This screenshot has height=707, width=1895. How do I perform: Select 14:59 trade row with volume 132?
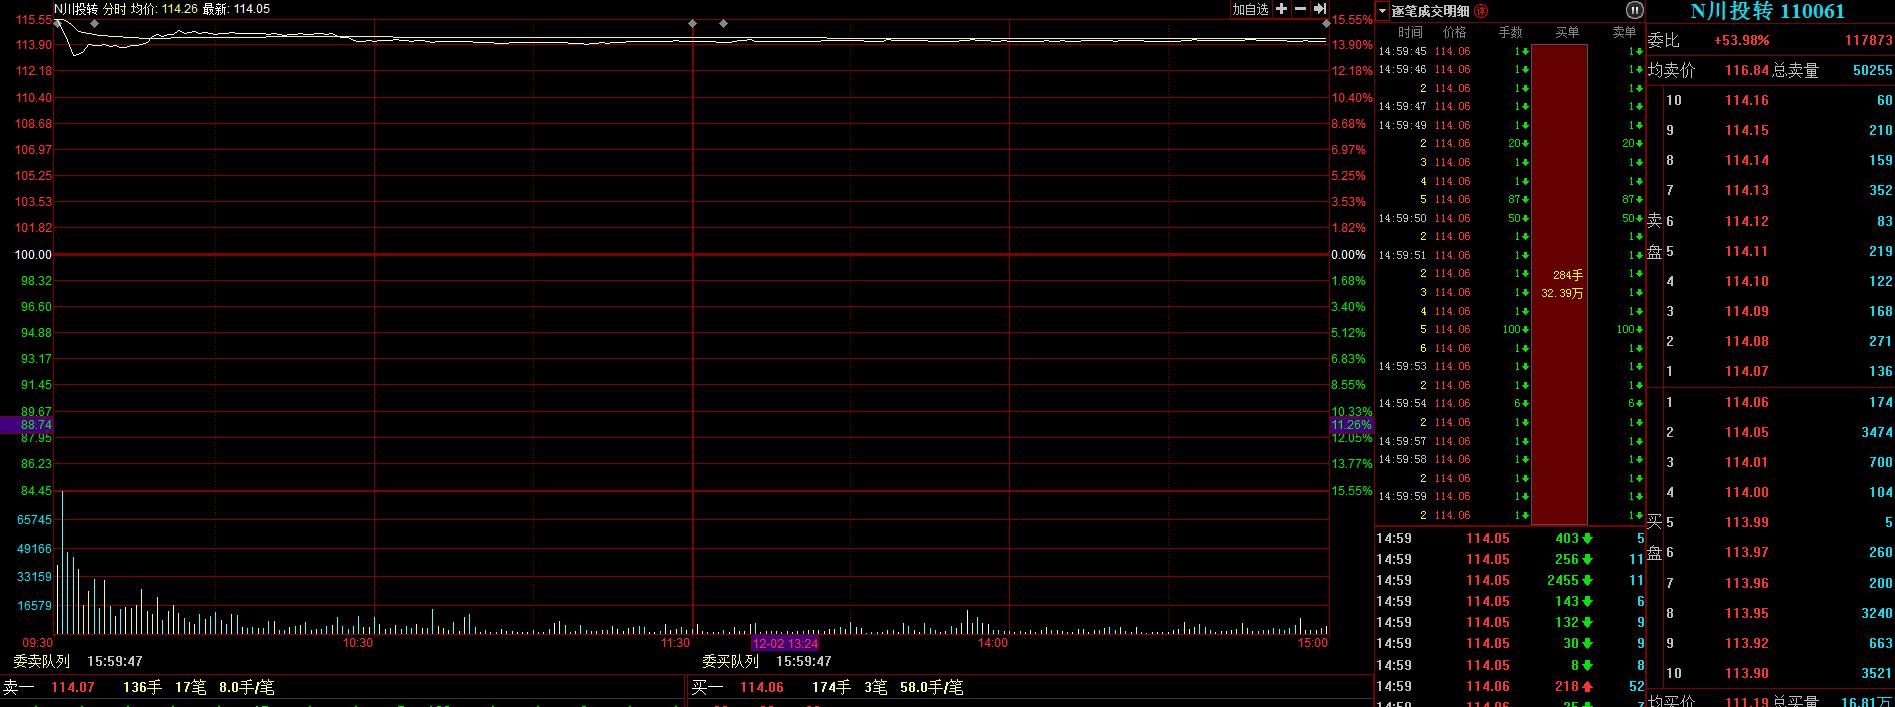1510,622
